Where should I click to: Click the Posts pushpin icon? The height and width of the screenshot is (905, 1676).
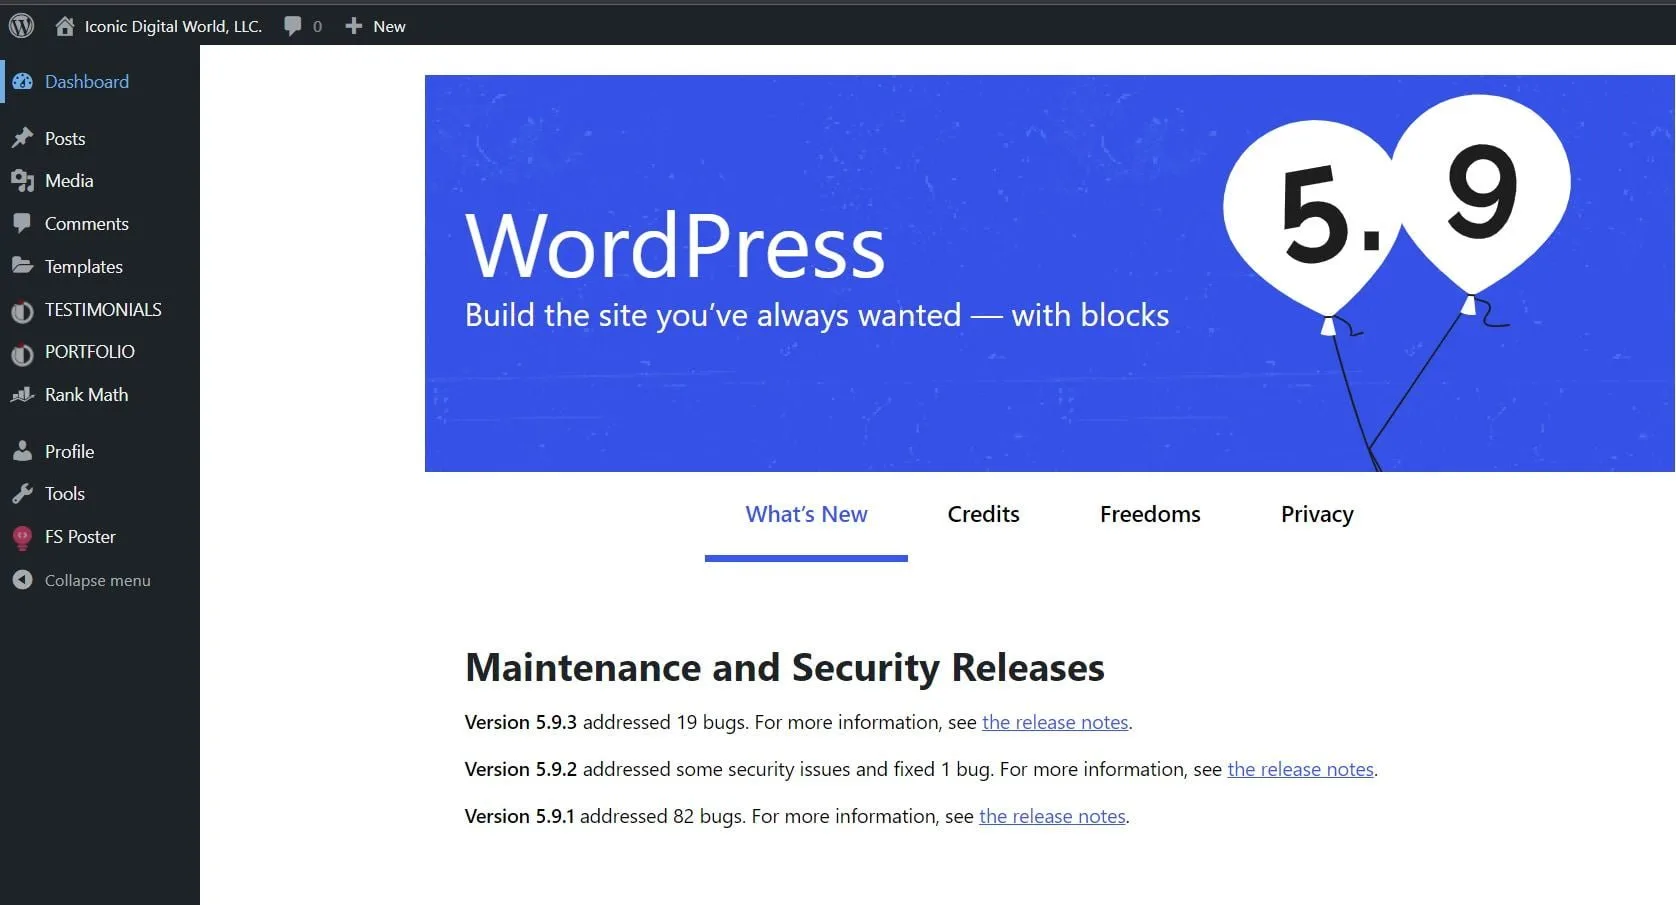pos(22,138)
